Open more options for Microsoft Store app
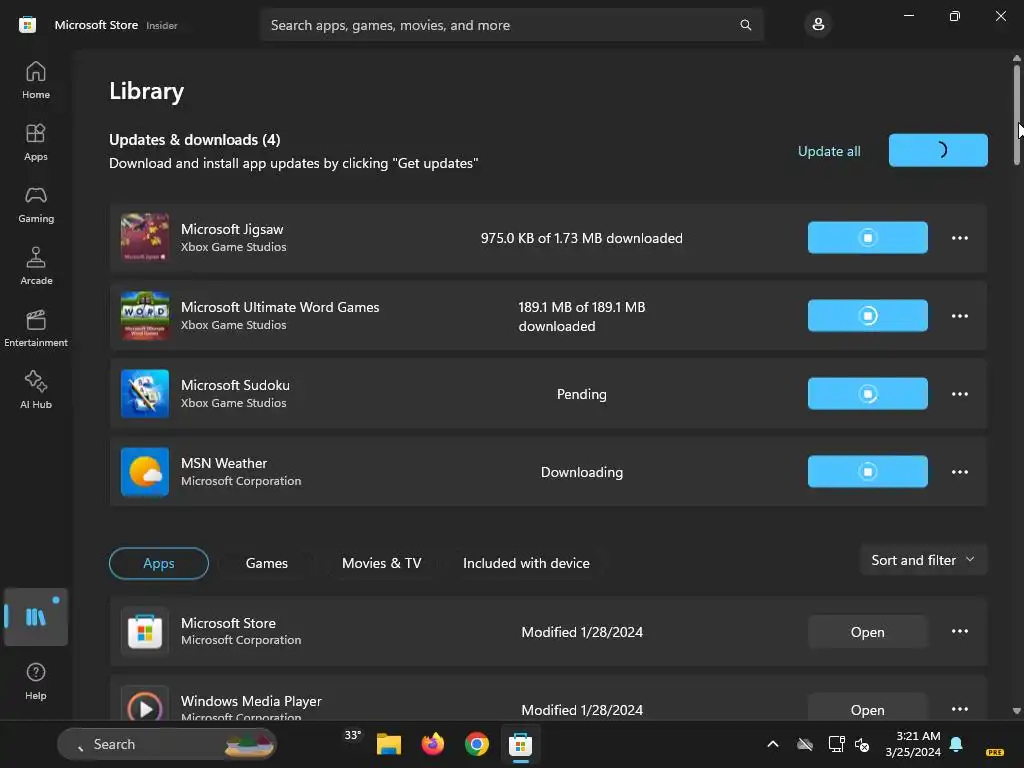 click(x=959, y=631)
